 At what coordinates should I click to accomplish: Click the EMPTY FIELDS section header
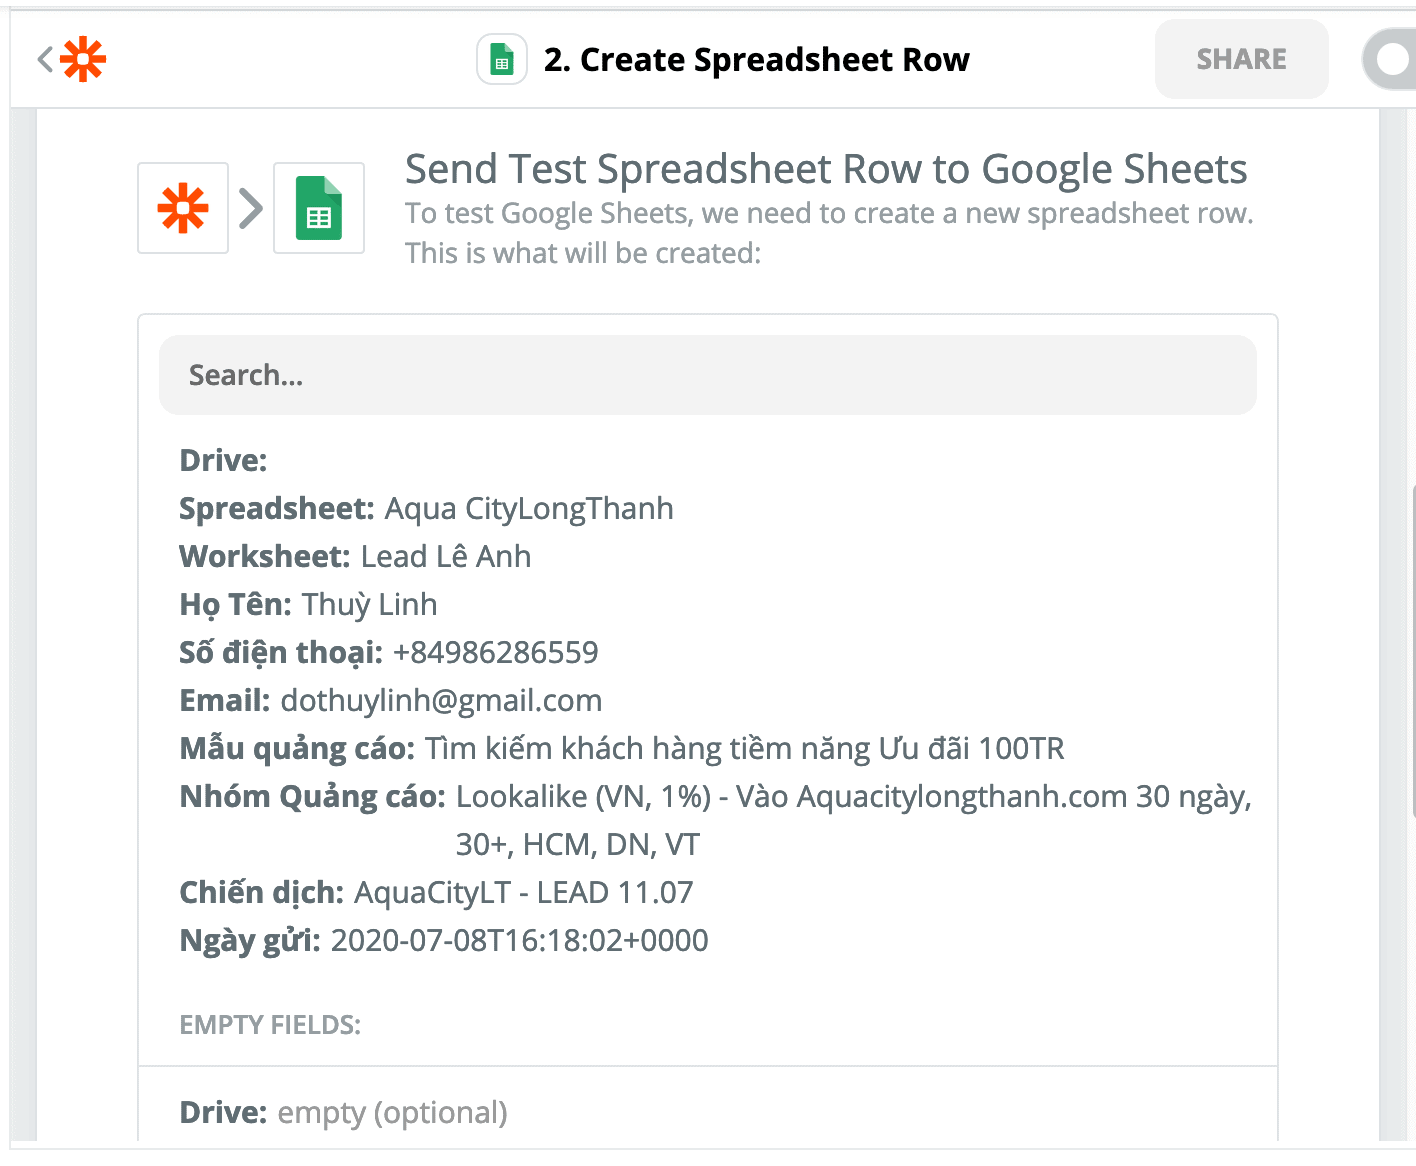tap(270, 1025)
